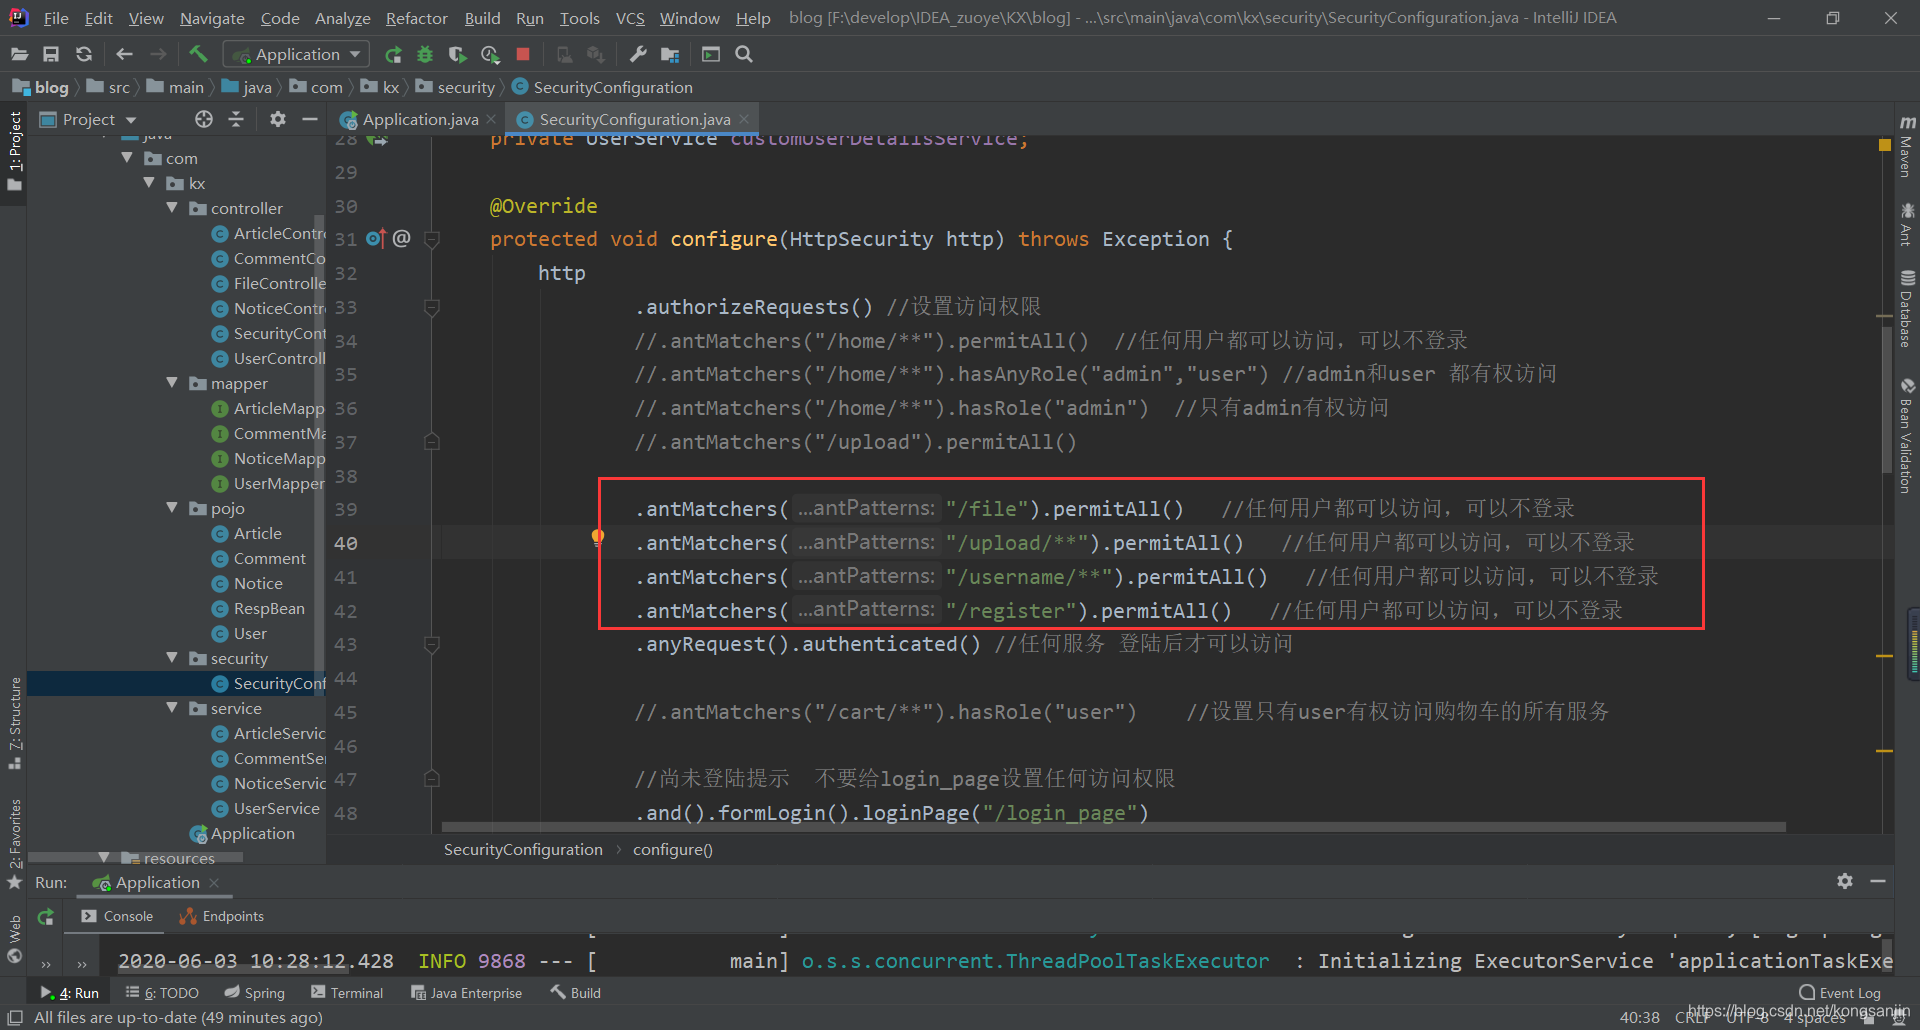Toggle the Favorites side tool window
1920x1030 pixels.
[15, 844]
